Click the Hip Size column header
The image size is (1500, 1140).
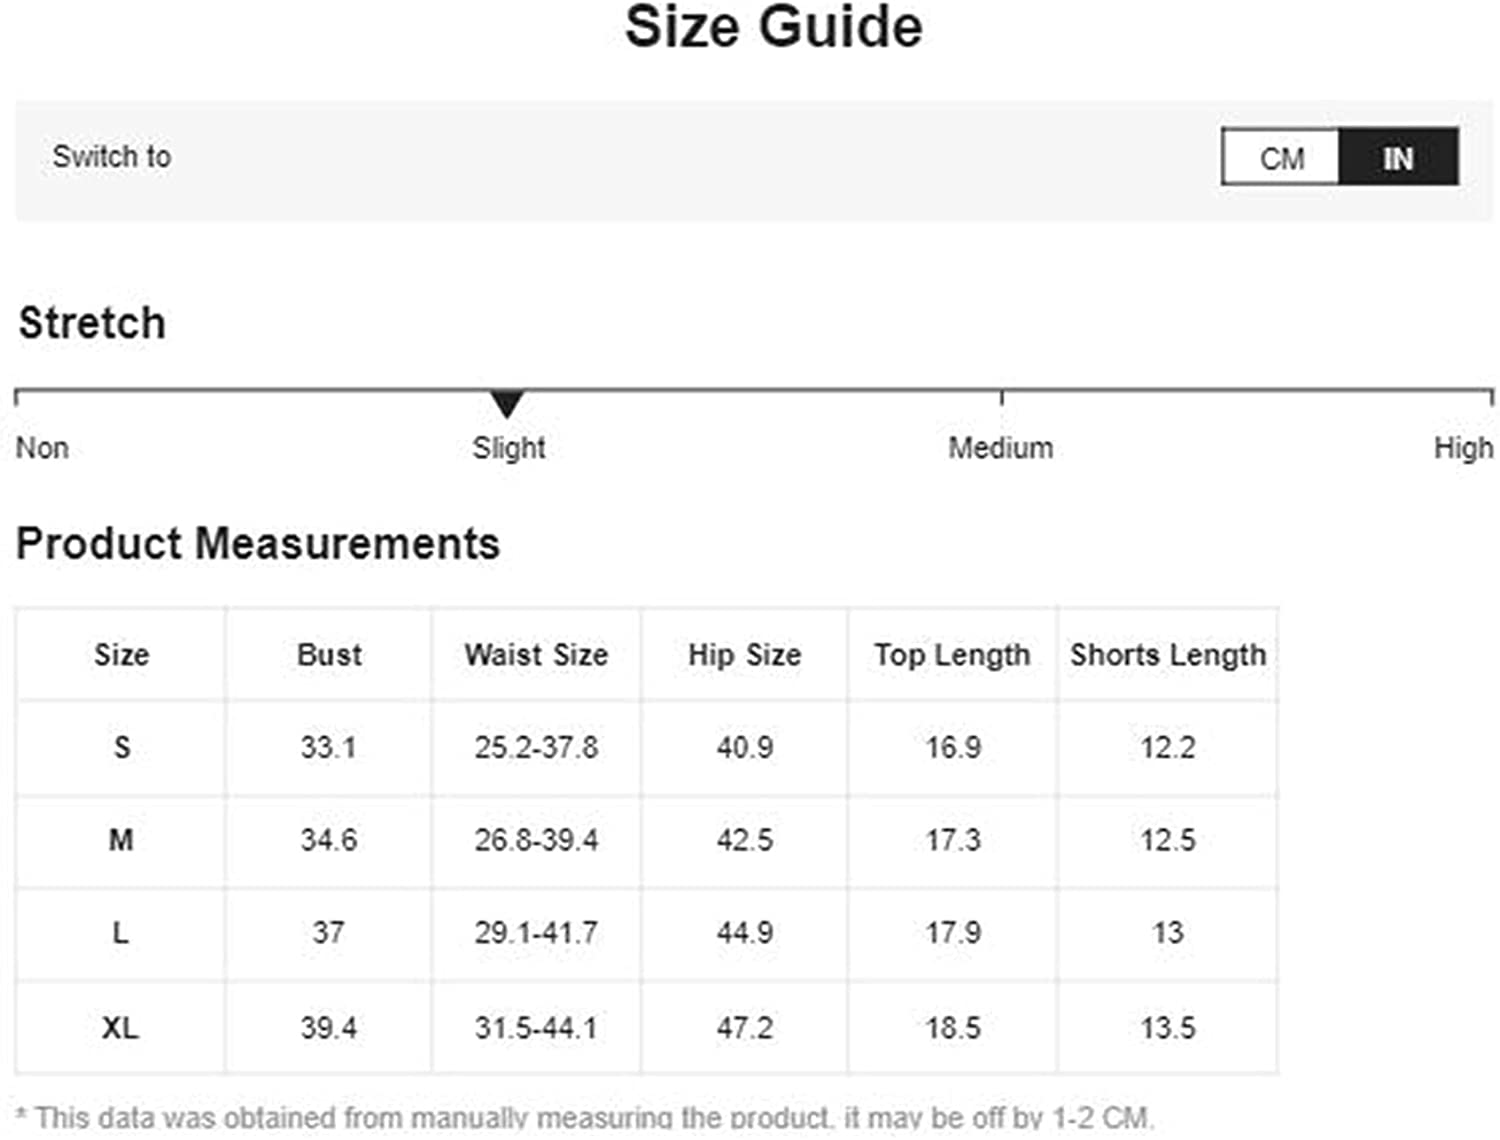[744, 654]
